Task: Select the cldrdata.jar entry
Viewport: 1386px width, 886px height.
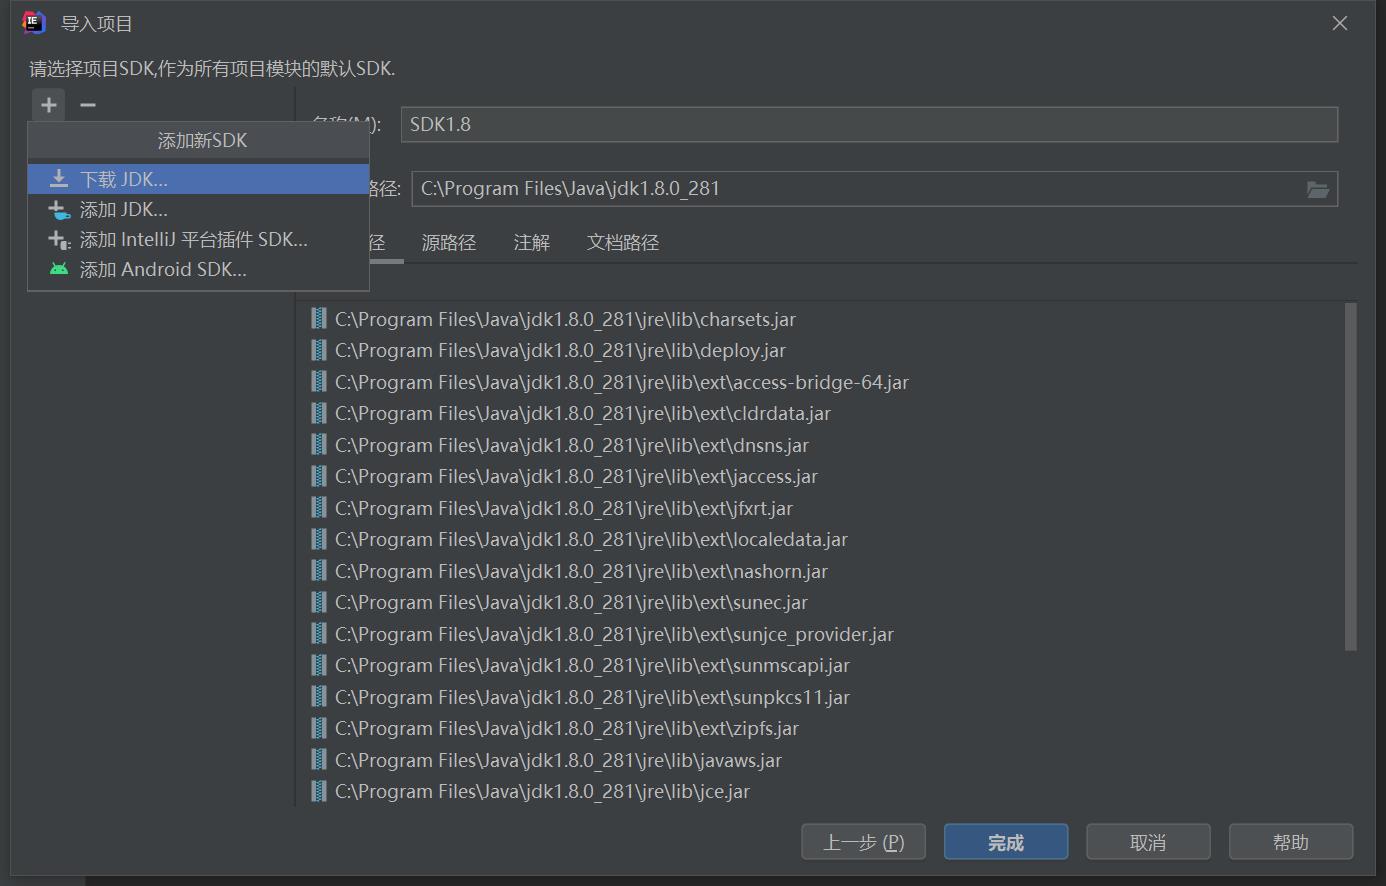Action: click(x=582, y=413)
